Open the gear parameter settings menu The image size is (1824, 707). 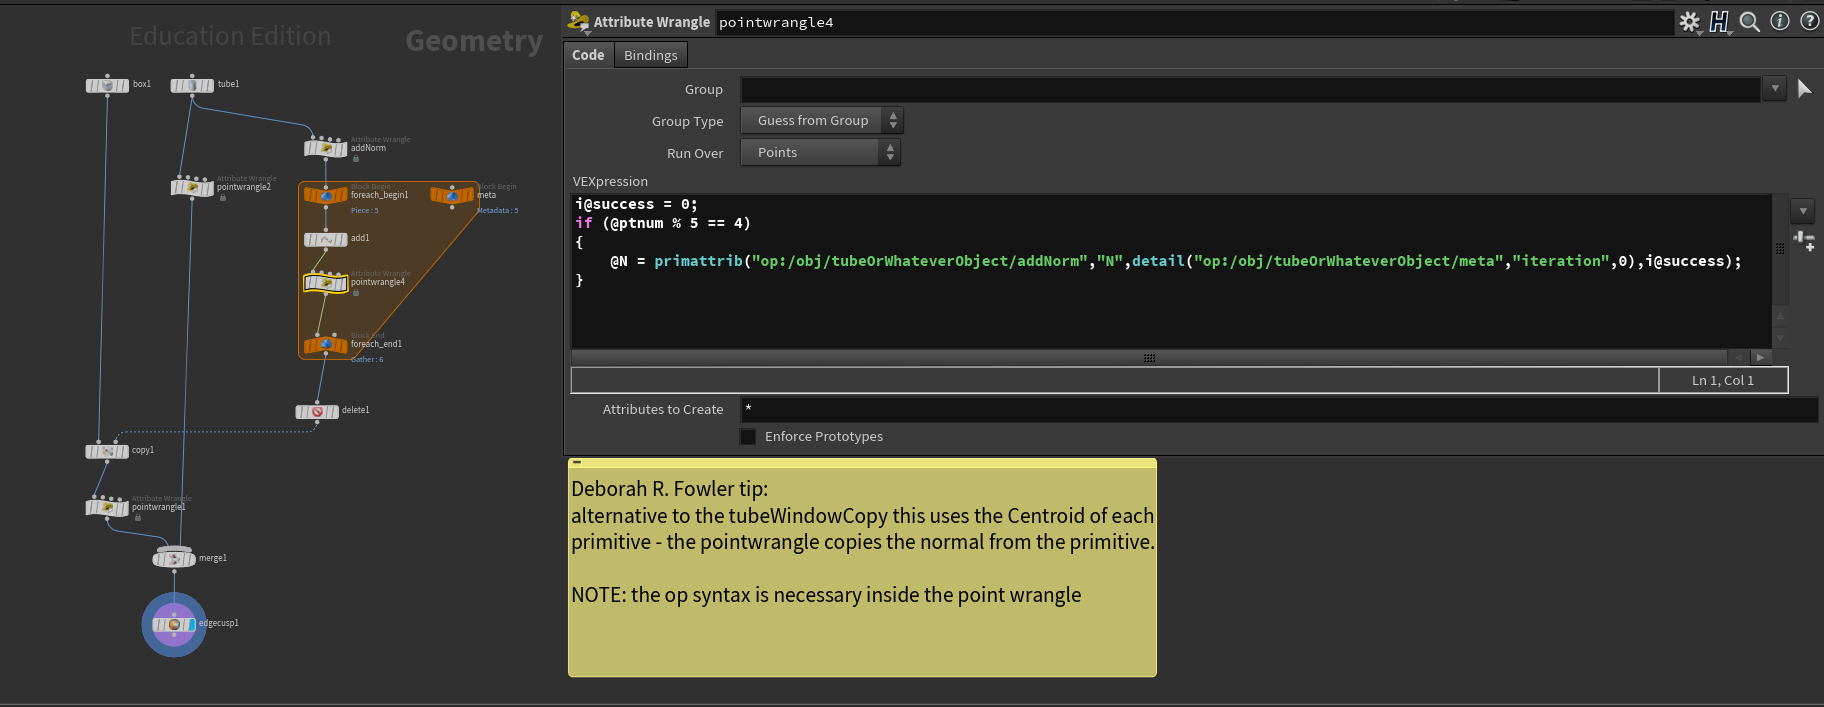[x=1689, y=22]
